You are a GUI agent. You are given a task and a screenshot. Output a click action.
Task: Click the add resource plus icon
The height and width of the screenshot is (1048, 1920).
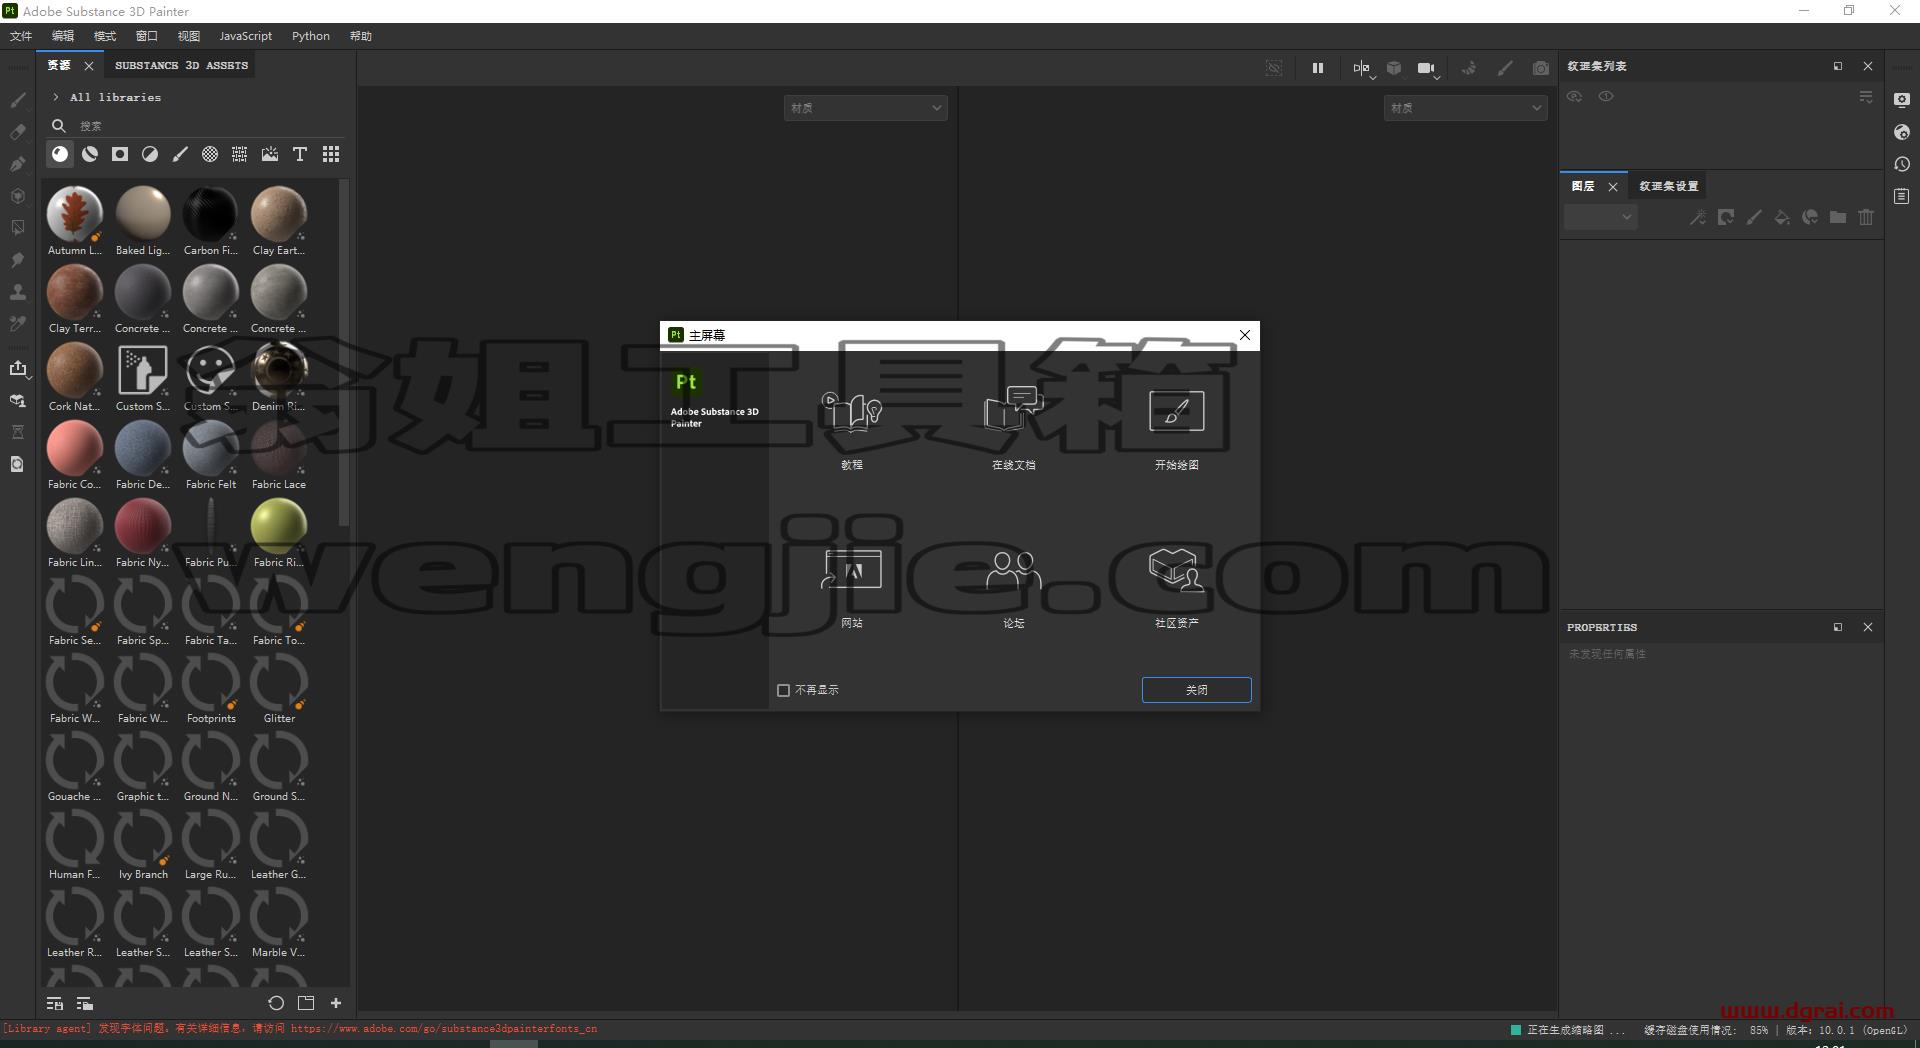click(x=336, y=1003)
